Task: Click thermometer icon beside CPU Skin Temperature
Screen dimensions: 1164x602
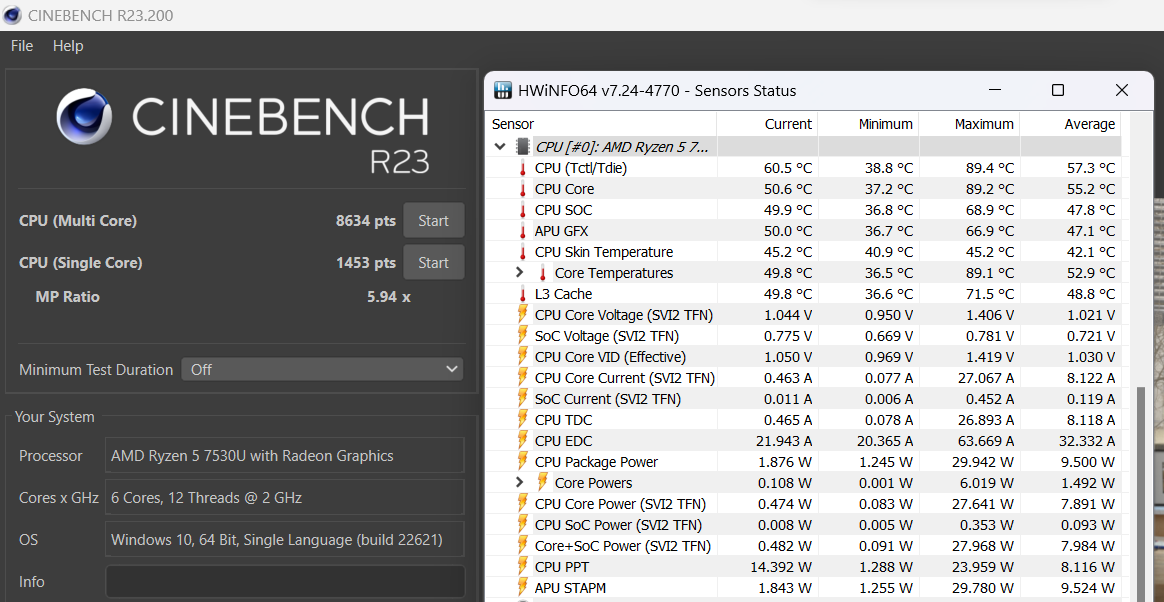Action: pos(523,252)
